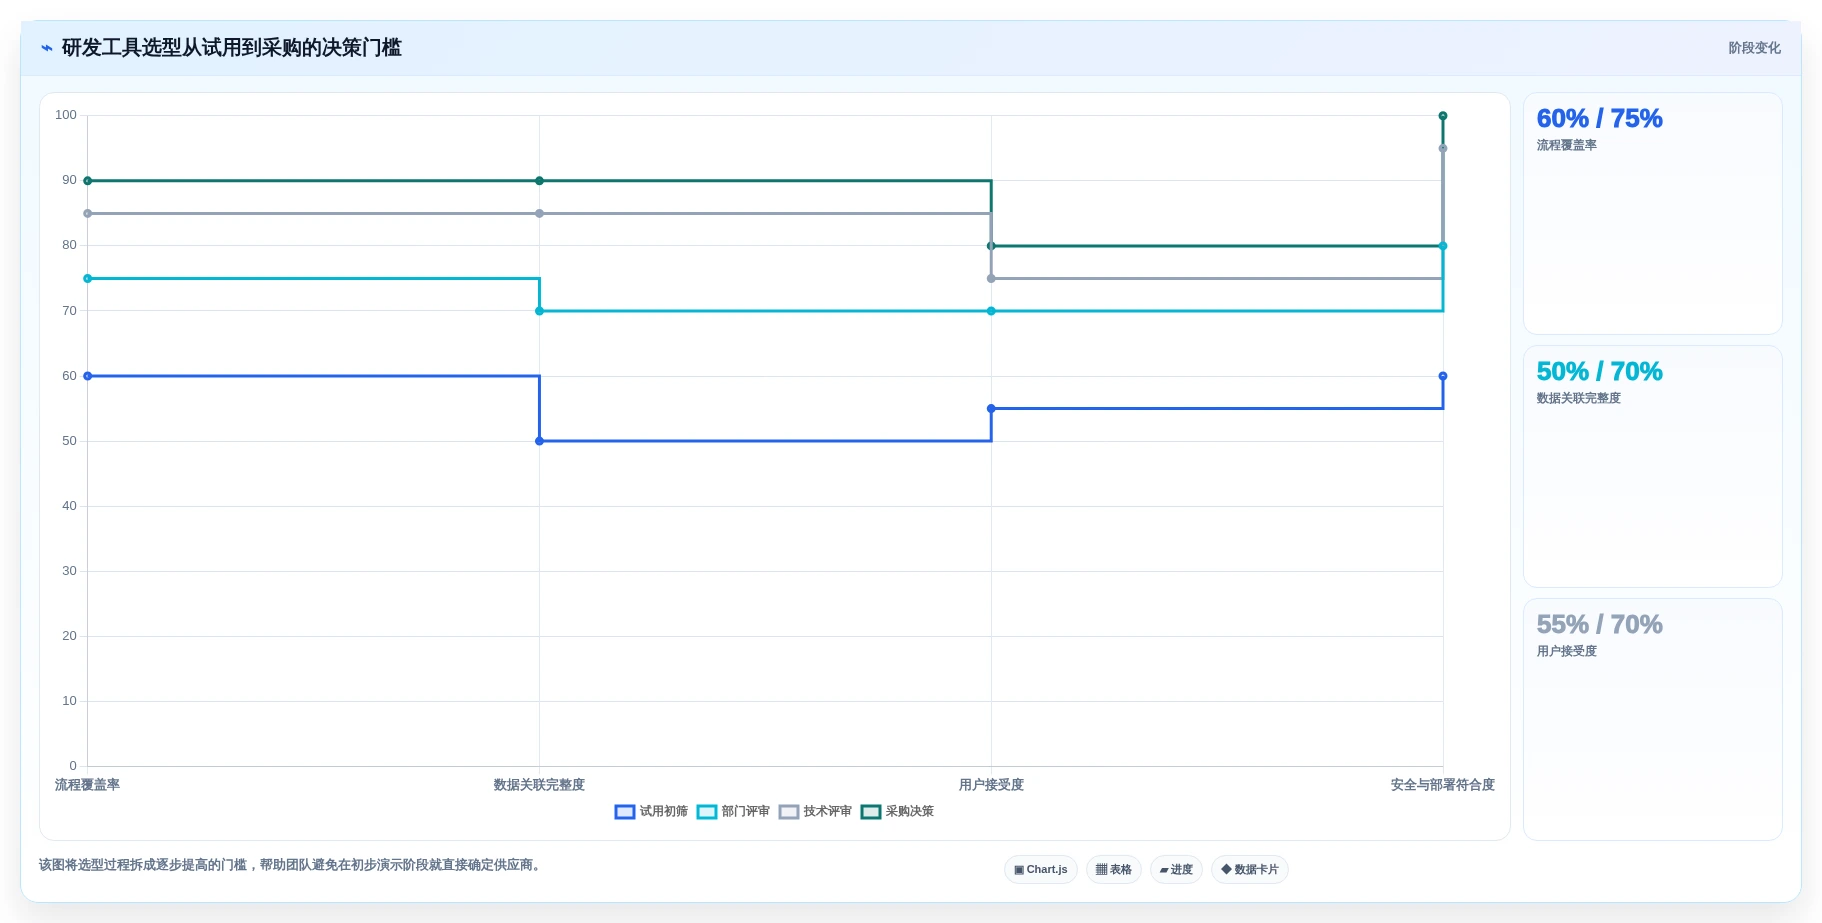Click 试用初筛 point at 安全与部署符合度 (60)

(x=1443, y=376)
